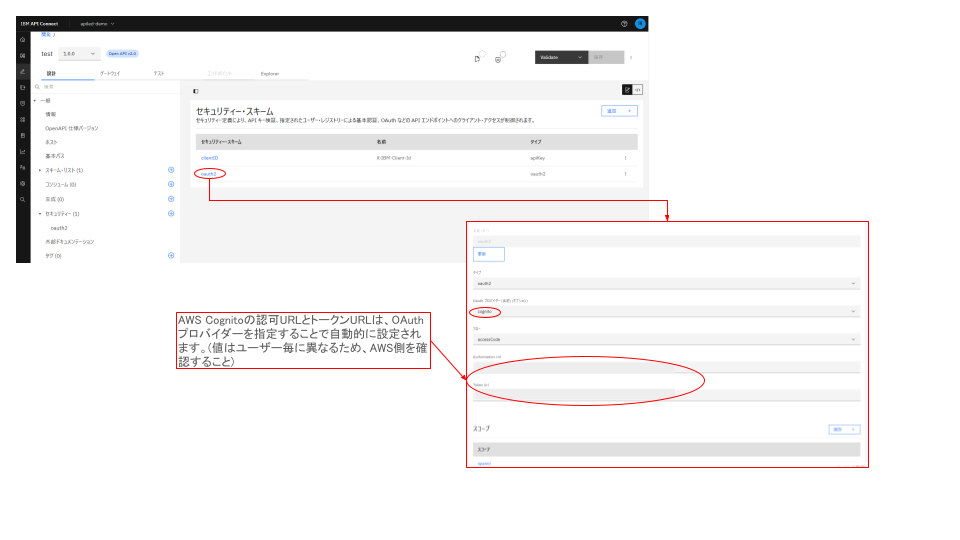960x540 pixels.
Task: Open the cognito OAuth provider dropdown
Action: (x=666, y=312)
